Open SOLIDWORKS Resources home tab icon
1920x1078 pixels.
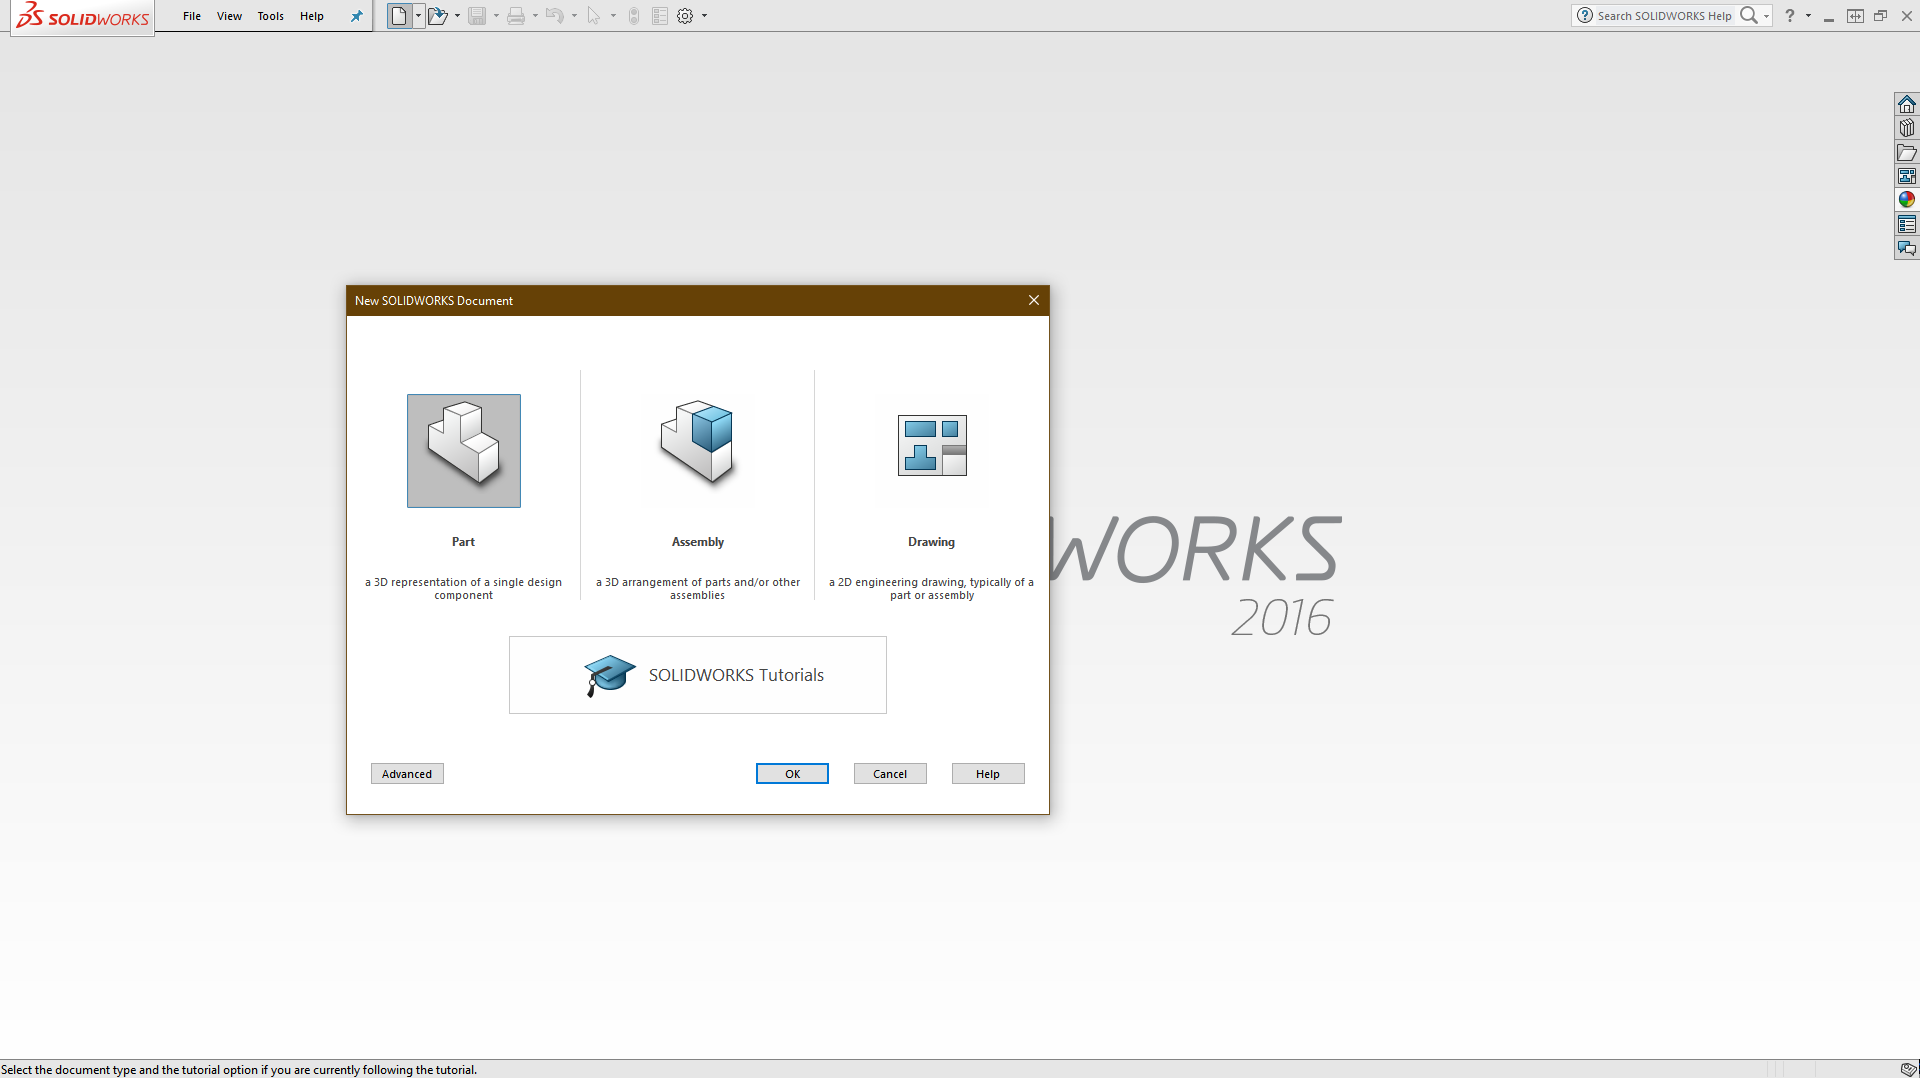1907,104
